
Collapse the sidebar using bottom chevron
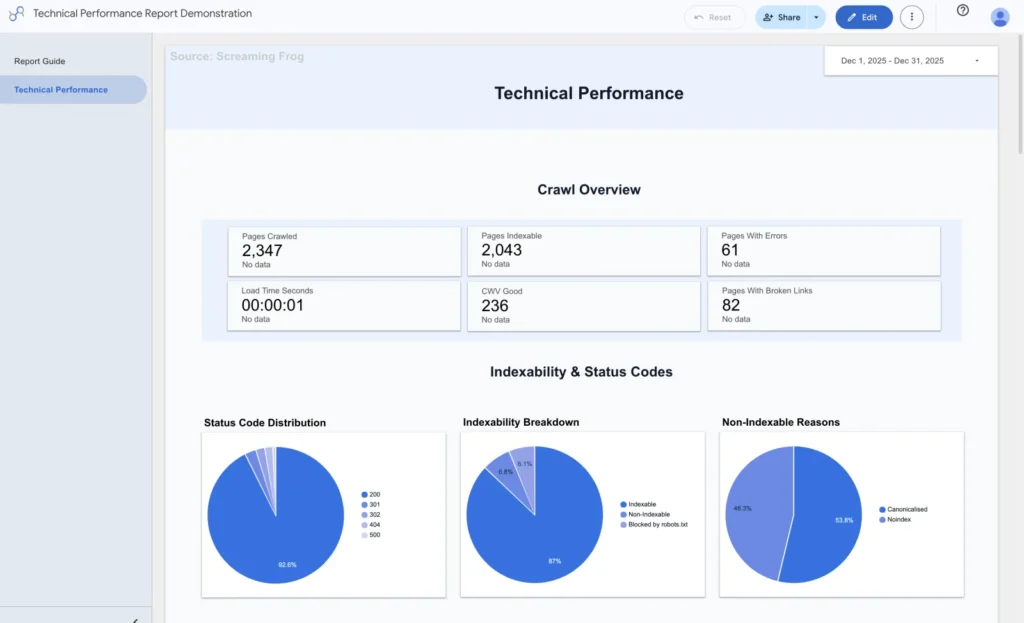coord(135,620)
